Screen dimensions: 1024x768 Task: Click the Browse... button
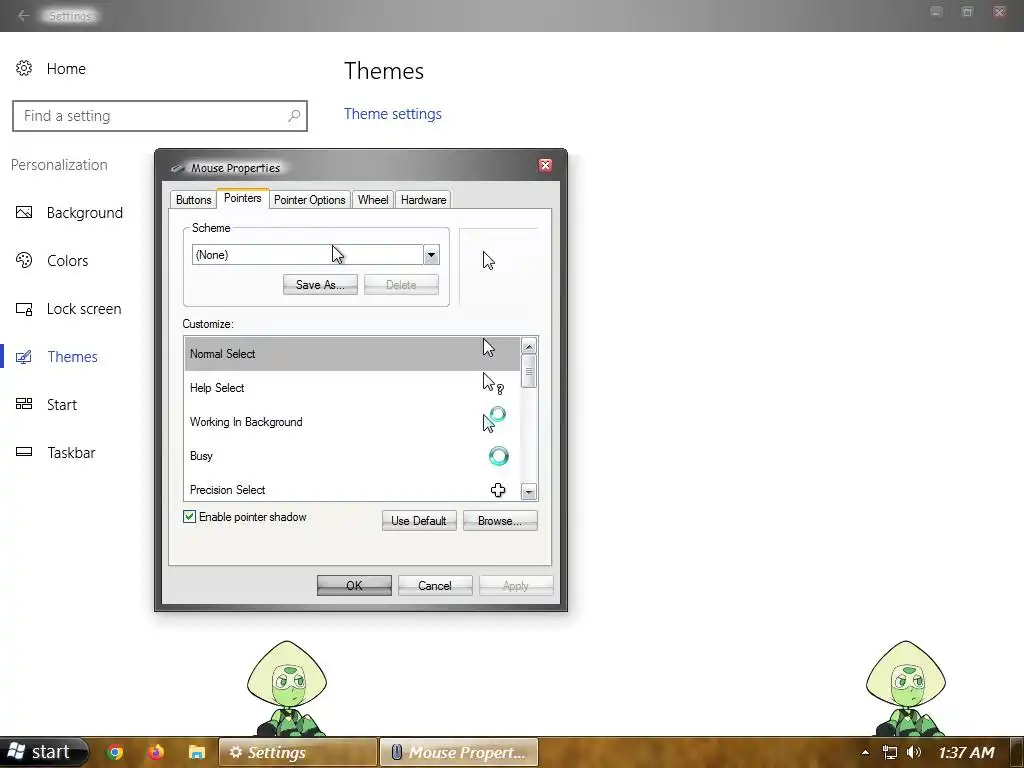(500, 520)
